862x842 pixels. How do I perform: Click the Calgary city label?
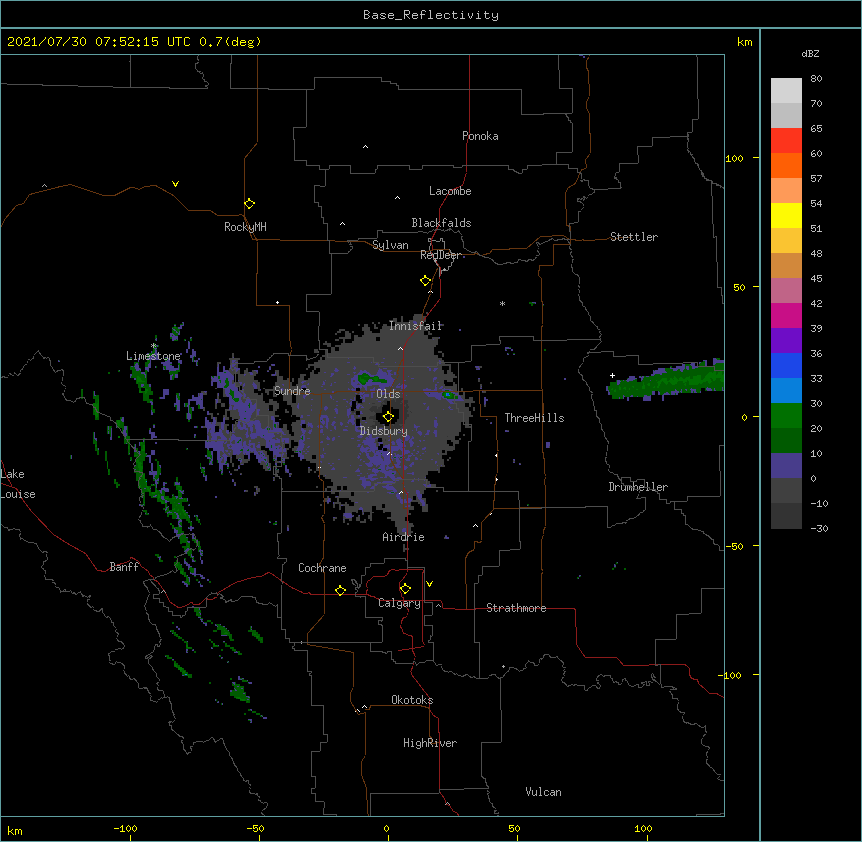coord(399,603)
